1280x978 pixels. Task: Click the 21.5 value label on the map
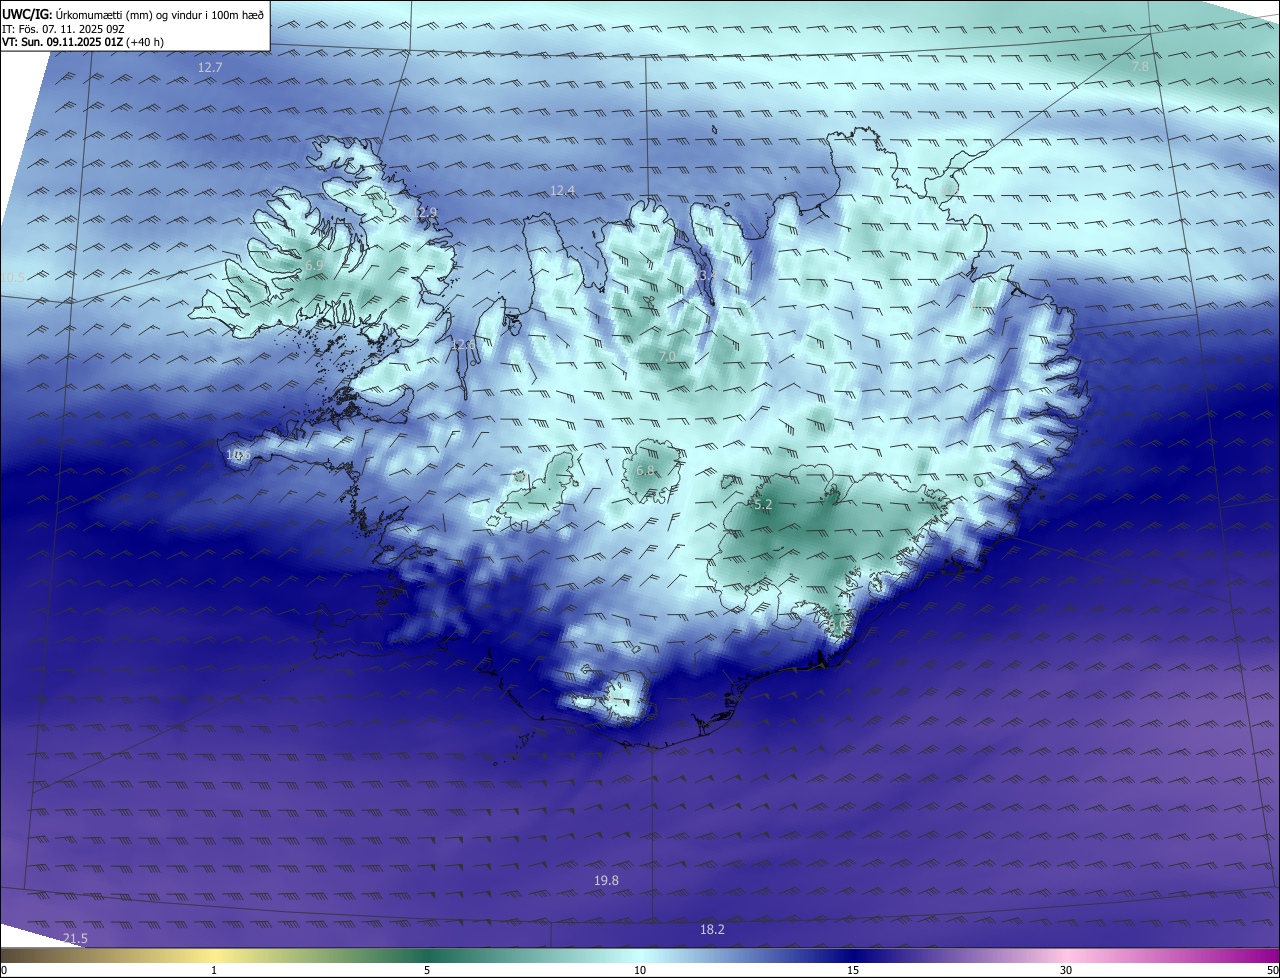(75, 938)
